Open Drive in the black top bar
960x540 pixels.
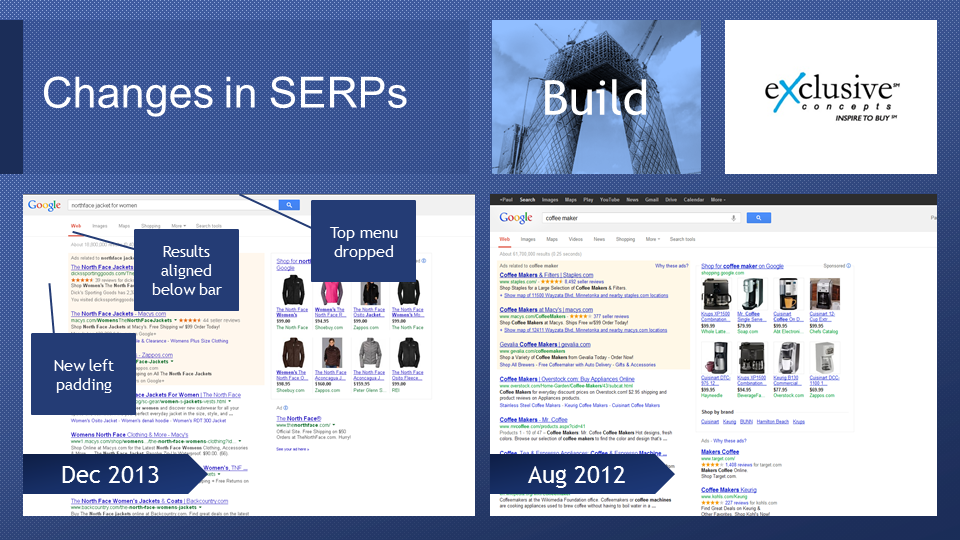pos(671,200)
